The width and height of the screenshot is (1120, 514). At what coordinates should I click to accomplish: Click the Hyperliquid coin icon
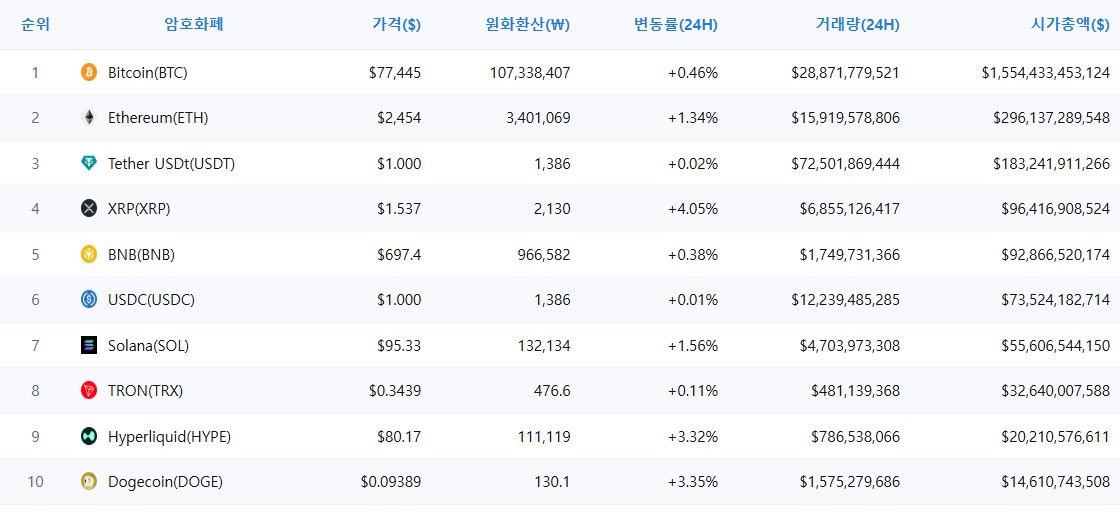coord(89,436)
